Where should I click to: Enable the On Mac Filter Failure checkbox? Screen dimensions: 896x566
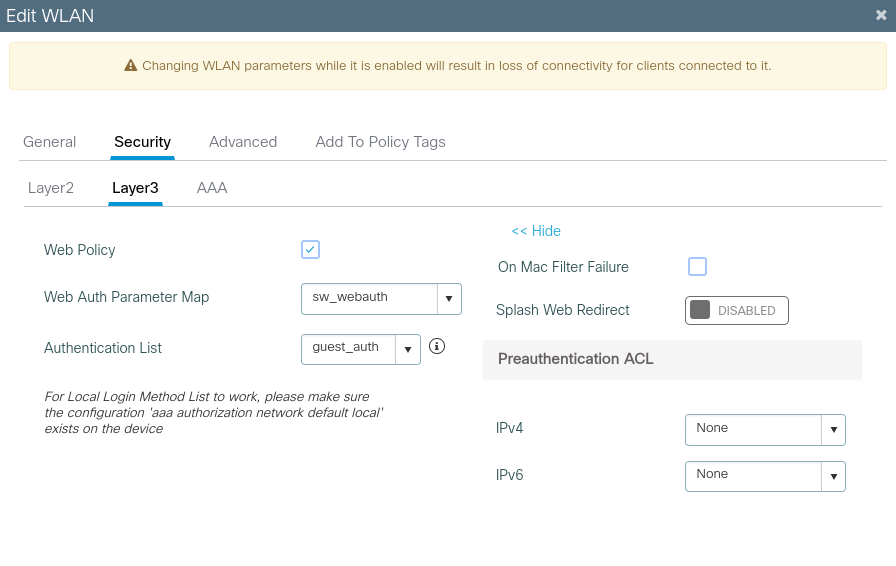(x=697, y=267)
